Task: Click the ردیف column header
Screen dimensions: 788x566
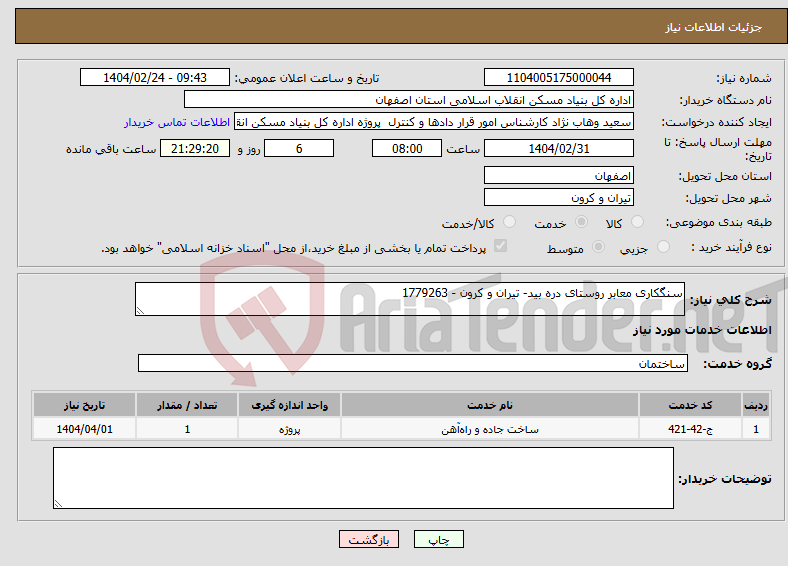Action: pos(756,405)
